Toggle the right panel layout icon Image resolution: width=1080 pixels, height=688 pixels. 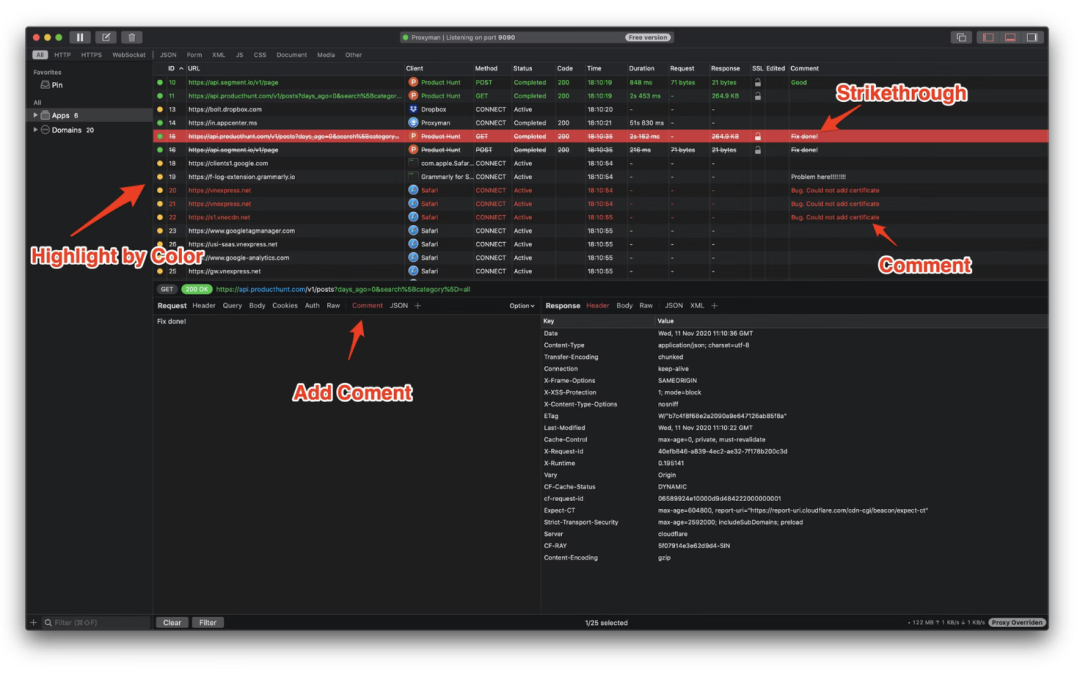(1032, 37)
